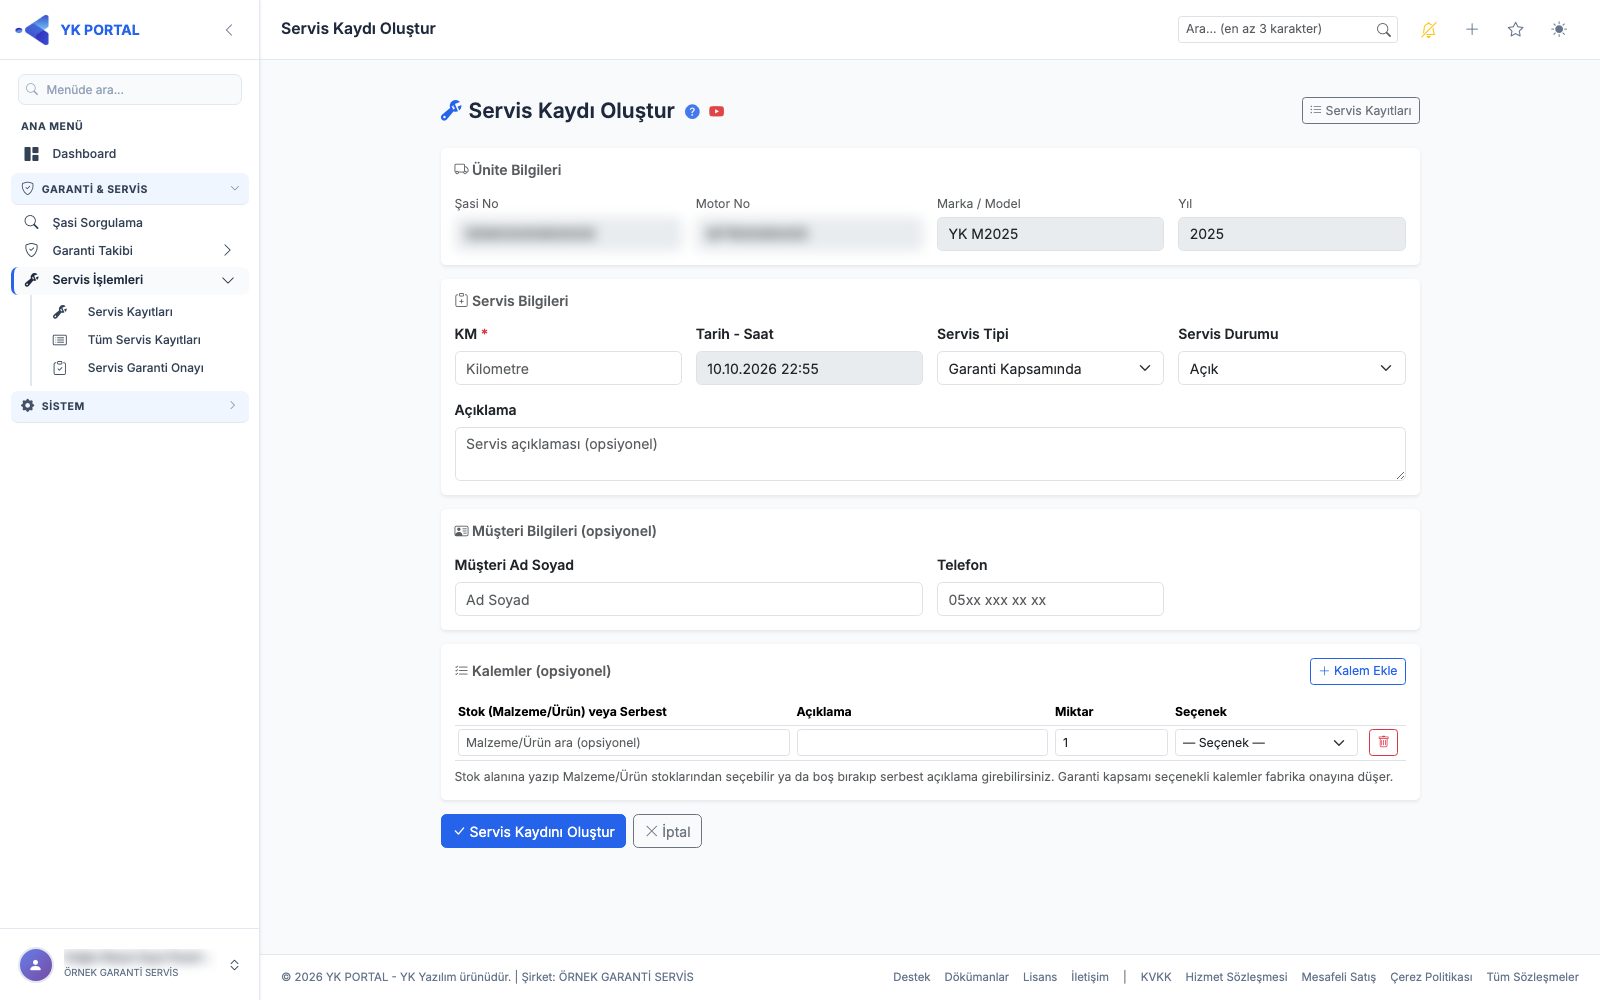Toggle the notifications bell icon
This screenshot has width=1600, height=1000.
[x=1429, y=30]
